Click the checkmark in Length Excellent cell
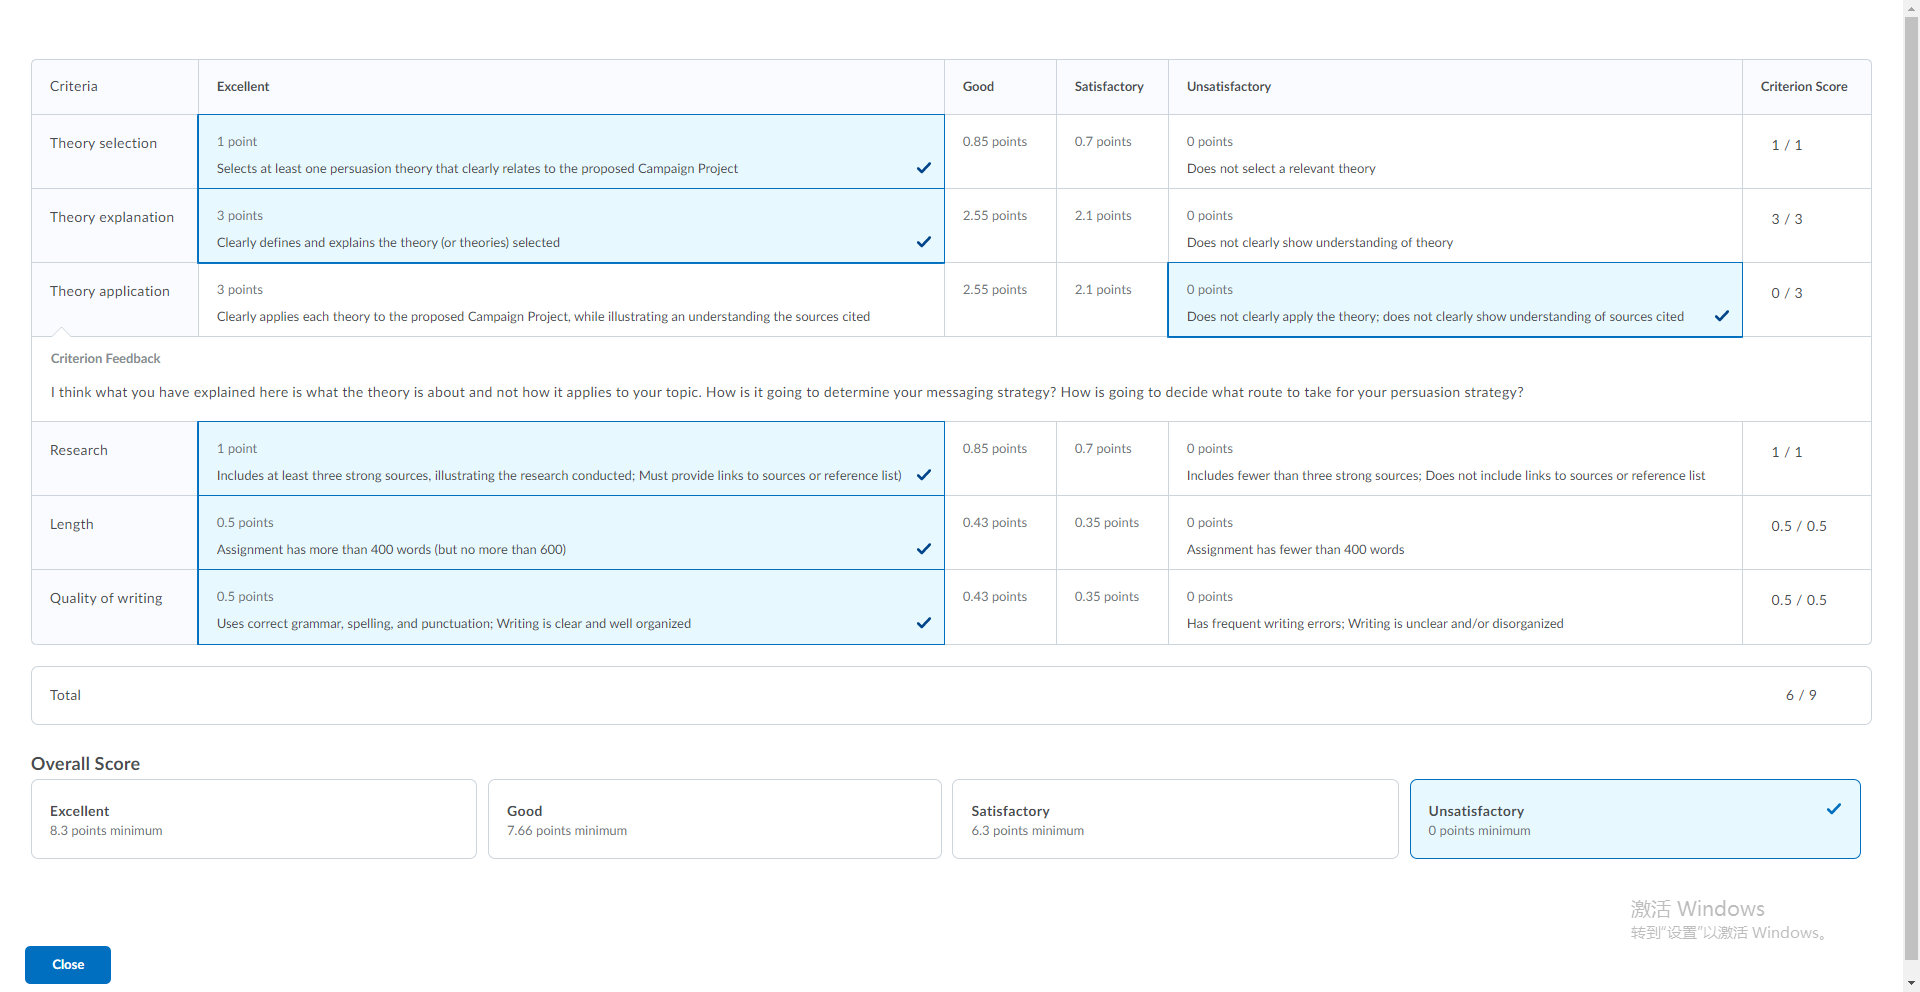 pyautogui.click(x=924, y=549)
